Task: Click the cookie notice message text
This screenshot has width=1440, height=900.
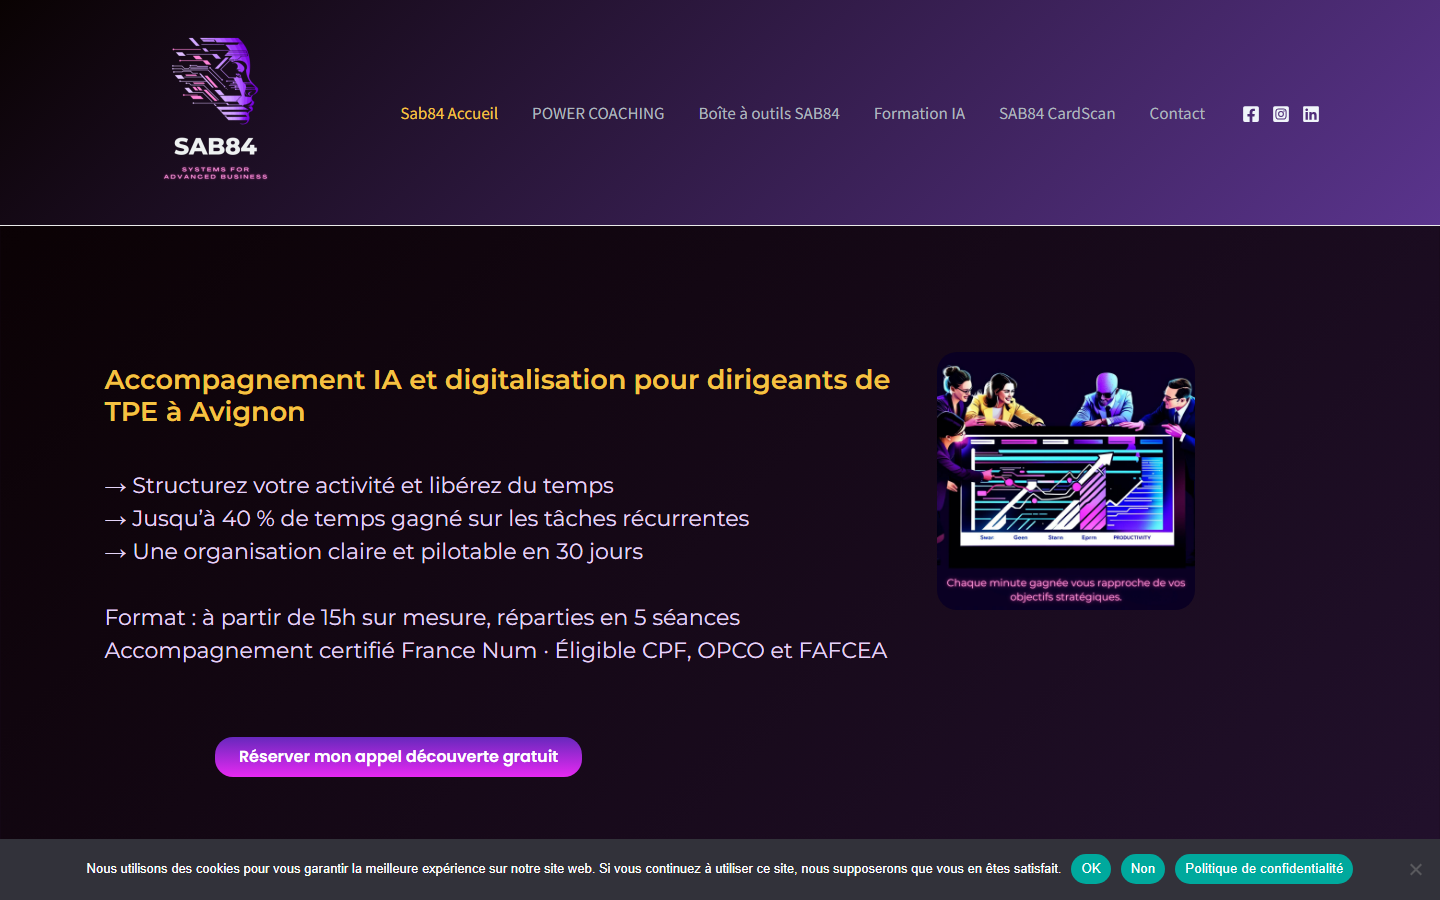Action: (573, 869)
